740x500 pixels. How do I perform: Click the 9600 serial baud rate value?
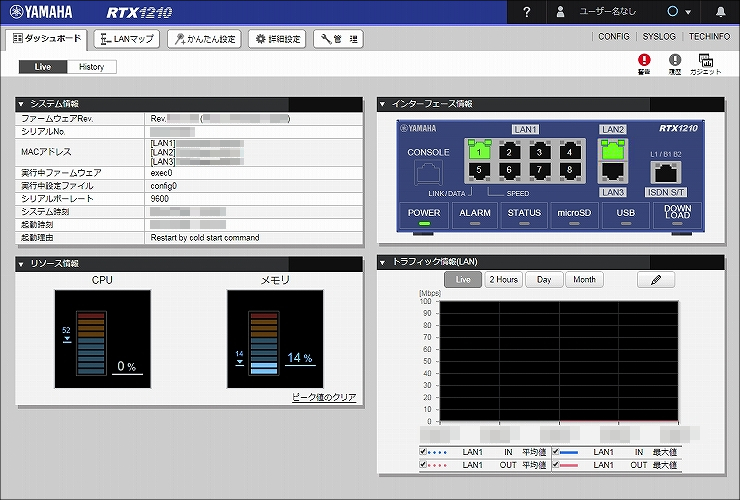pyautogui.click(x=160, y=199)
